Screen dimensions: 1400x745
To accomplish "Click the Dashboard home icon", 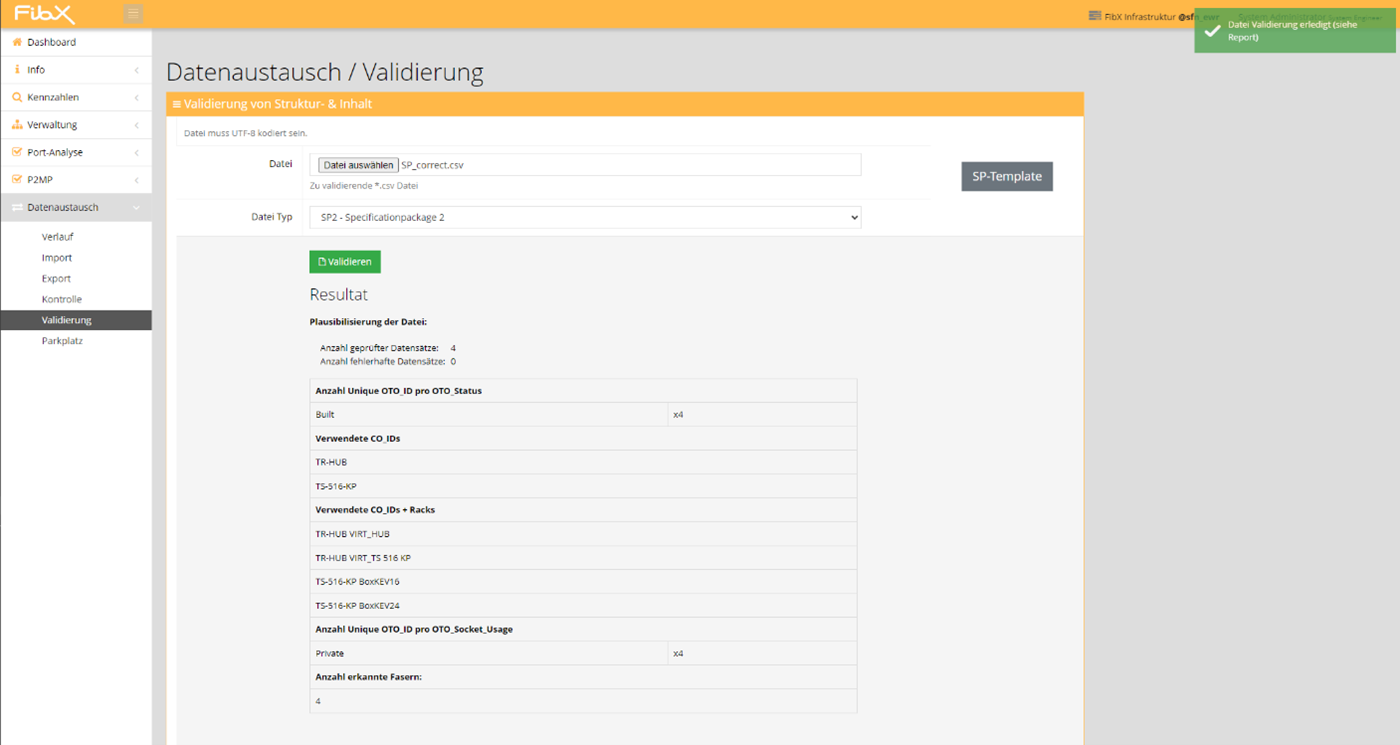I will (x=17, y=42).
